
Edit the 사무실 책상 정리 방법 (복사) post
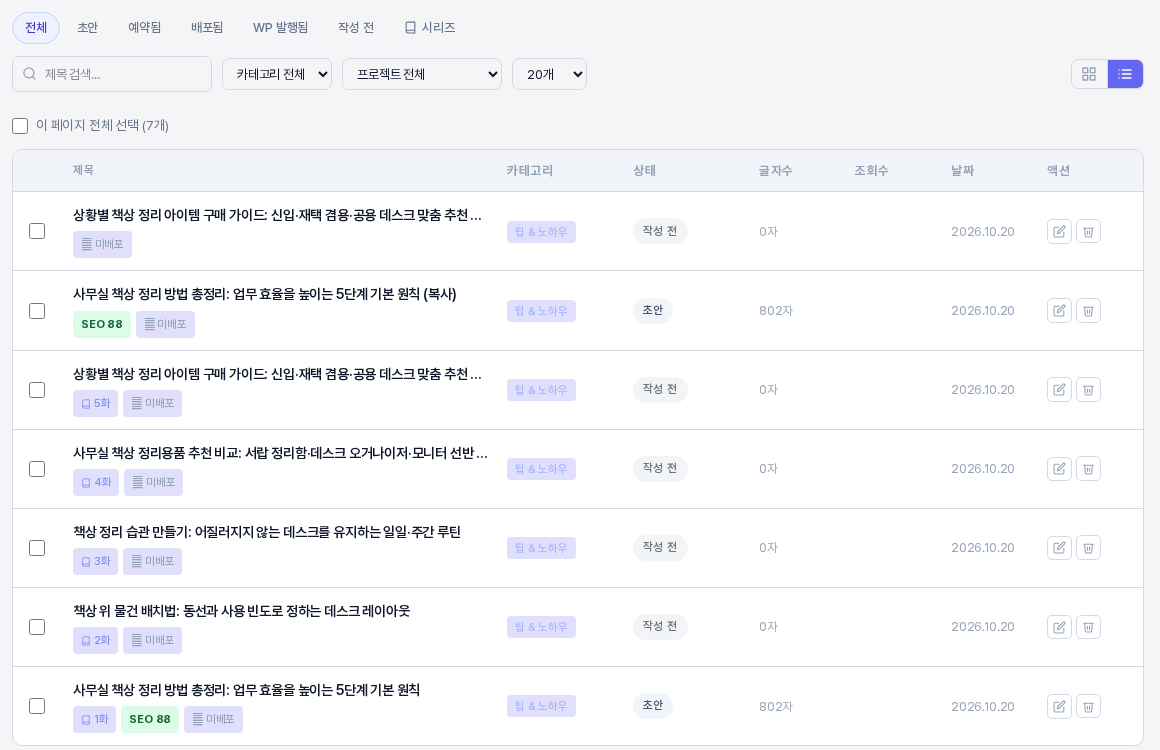[x=1059, y=311]
